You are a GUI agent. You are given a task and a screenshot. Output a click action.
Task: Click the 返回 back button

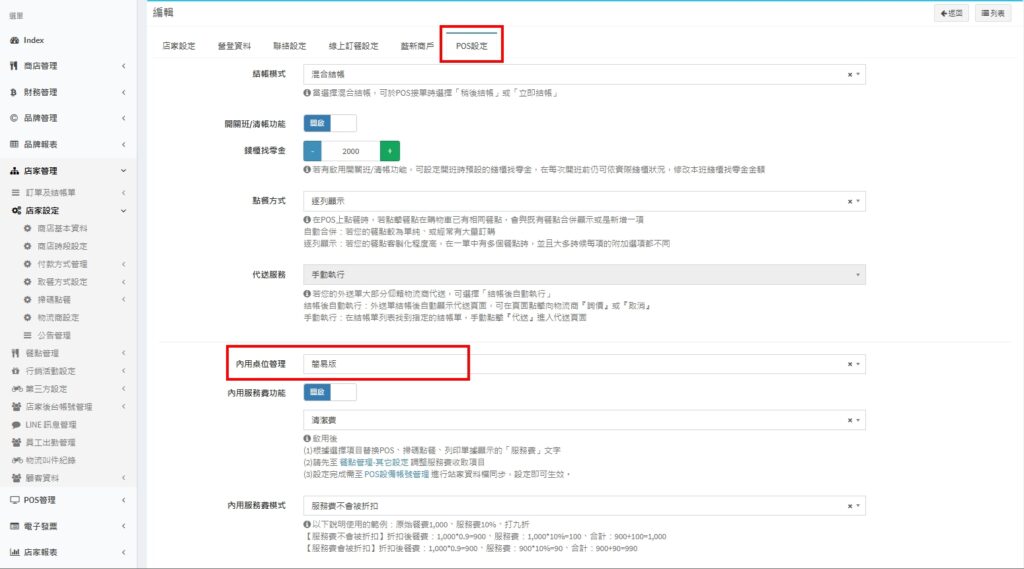(950, 13)
